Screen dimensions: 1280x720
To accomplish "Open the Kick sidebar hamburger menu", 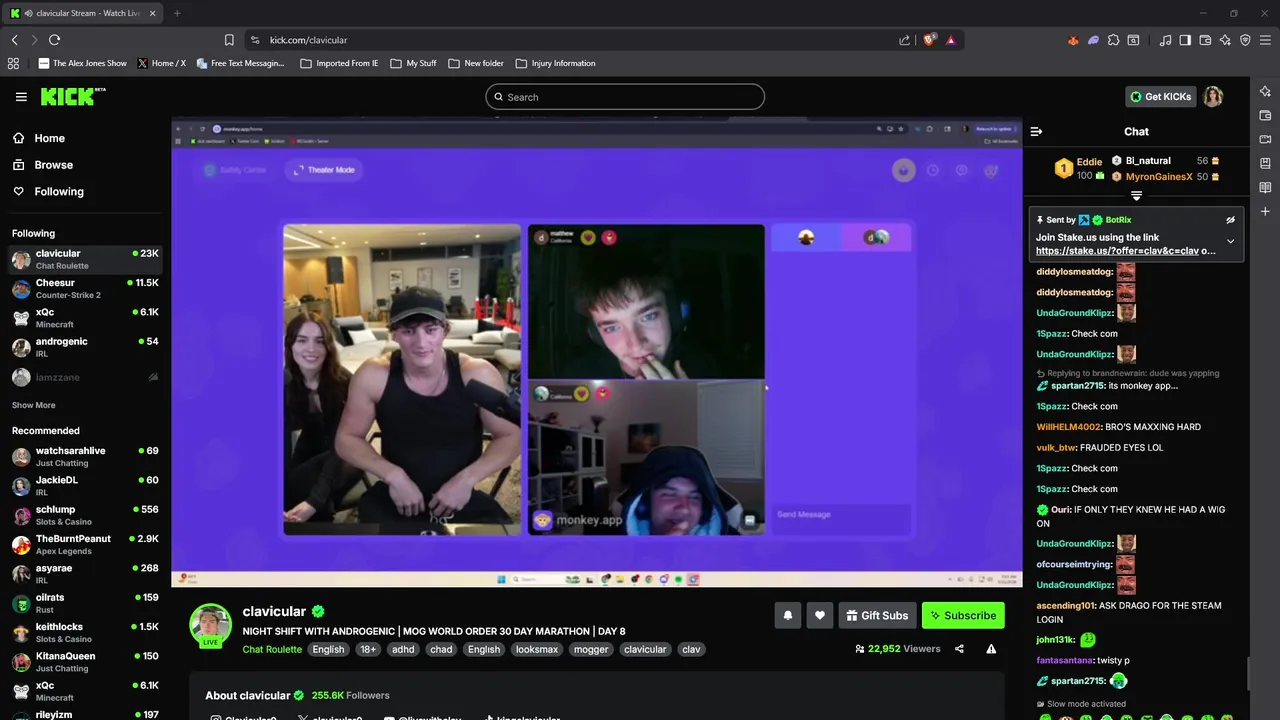I will (x=21, y=97).
